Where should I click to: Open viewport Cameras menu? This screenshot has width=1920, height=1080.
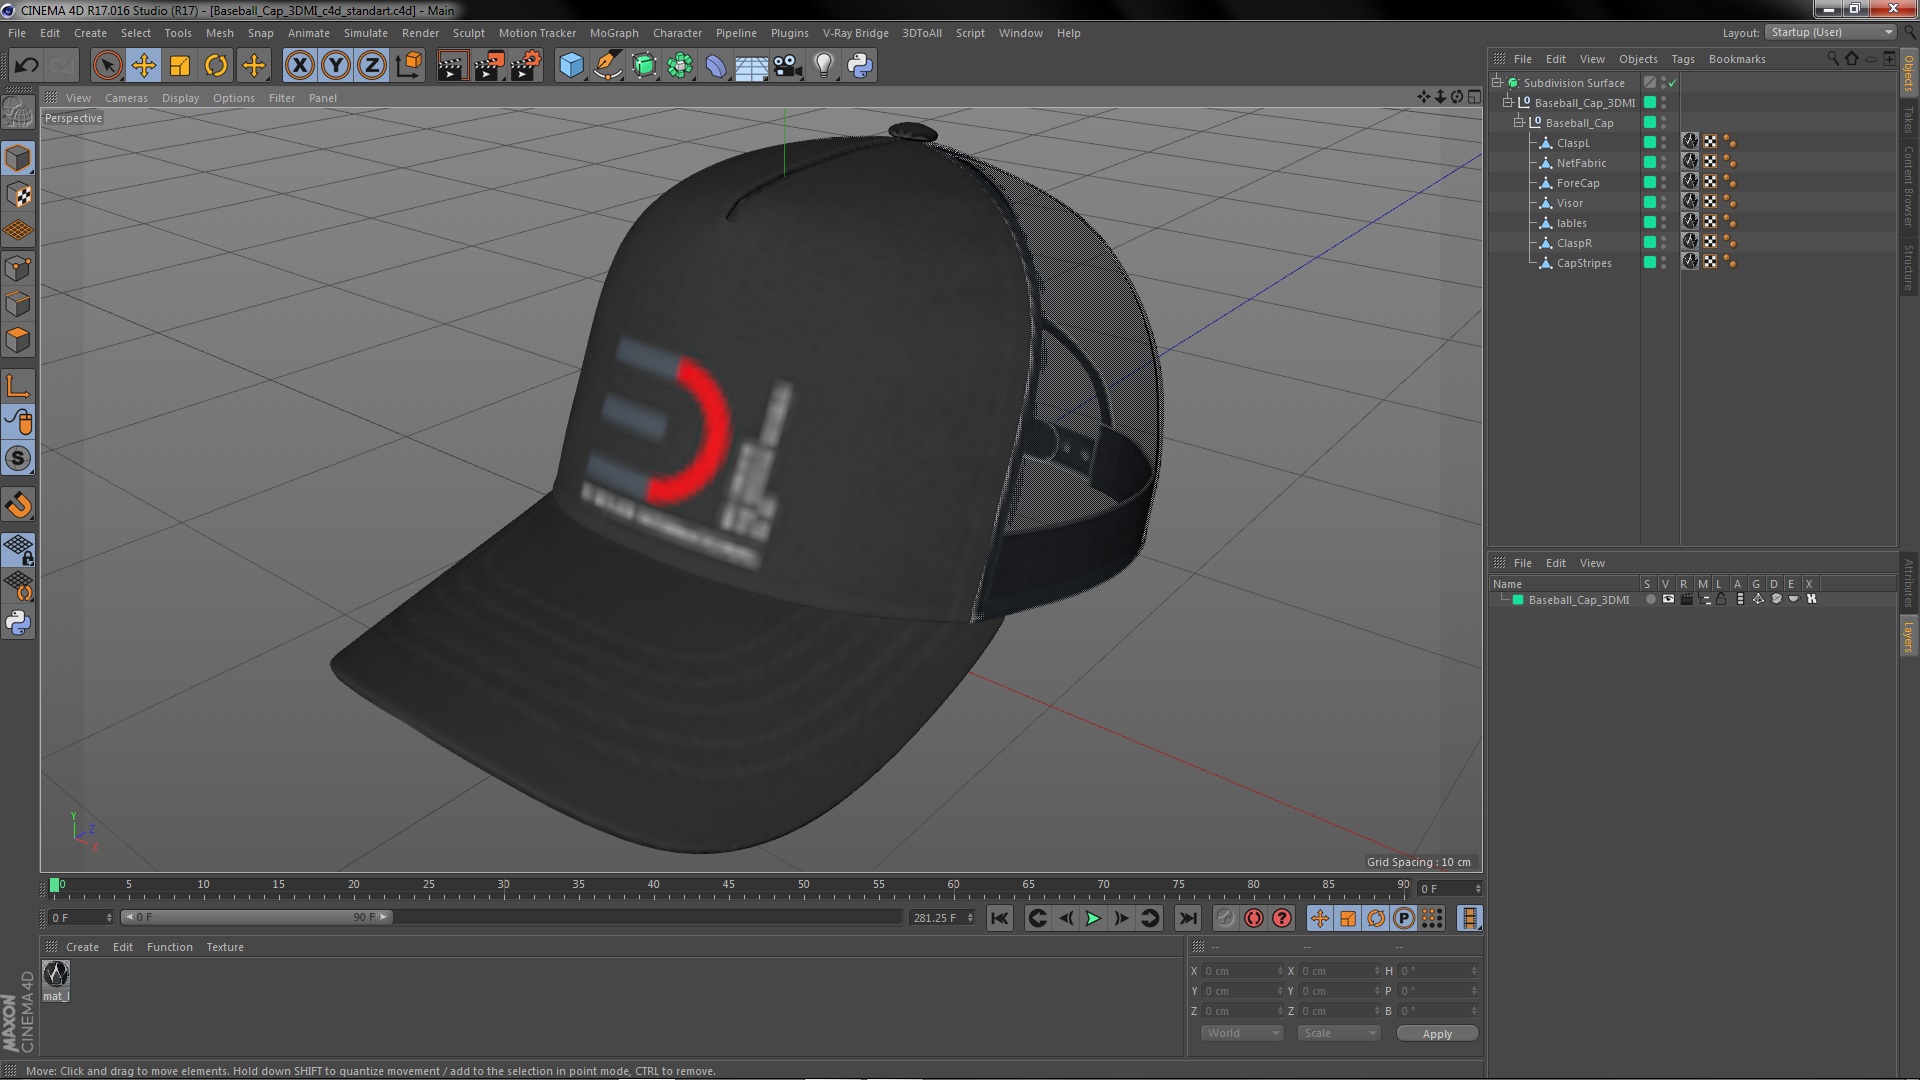126,98
